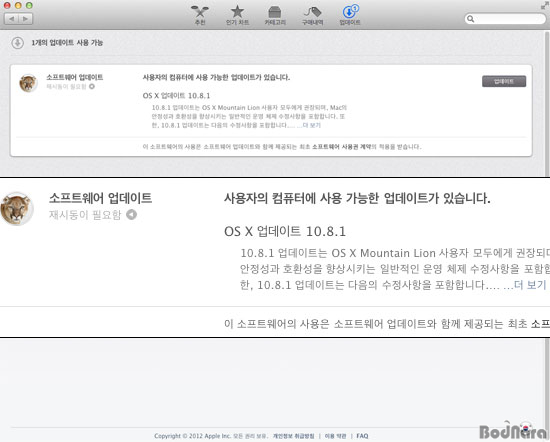Viewport: 550px width, 442px height.
Task: Click the 업데이트 button on the update card
Action: coord(504,81)
